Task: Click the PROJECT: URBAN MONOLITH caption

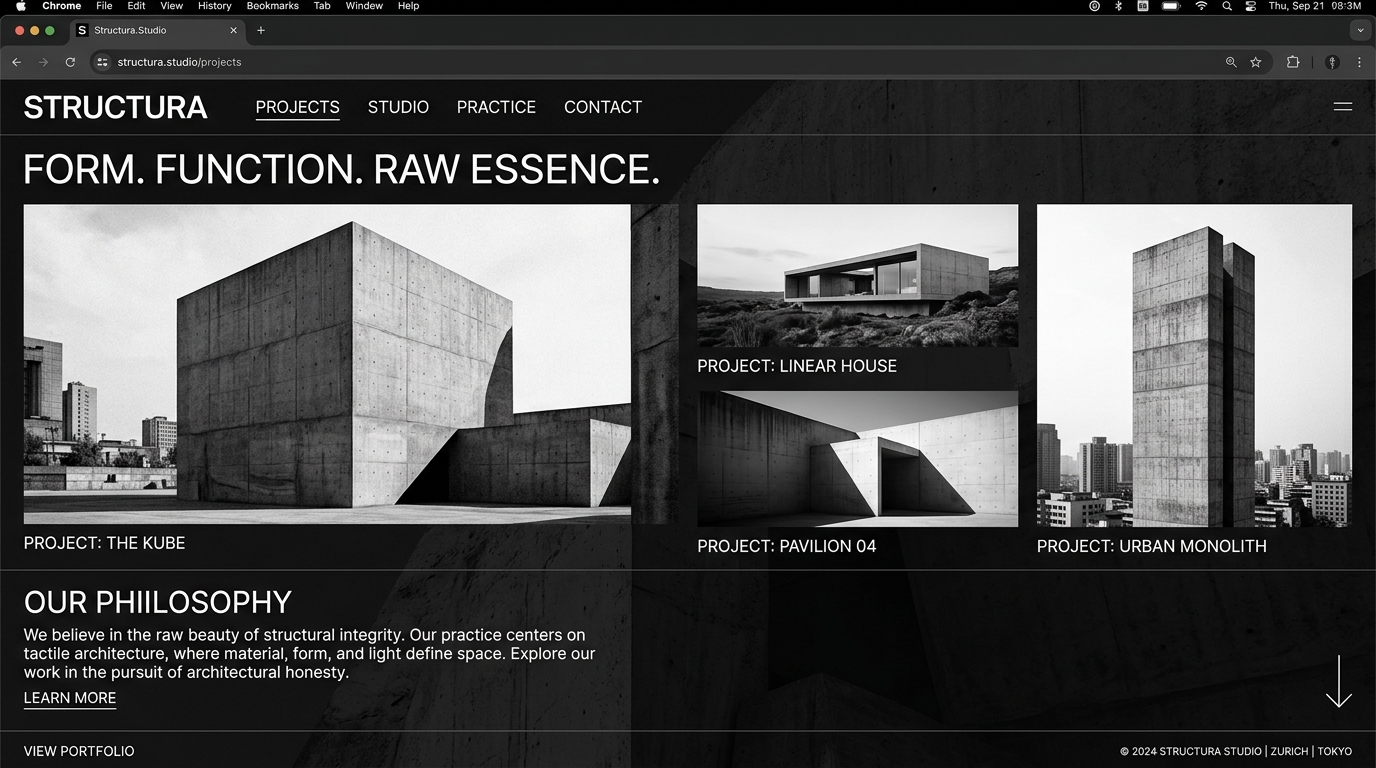Action: tap(1152, 546)
